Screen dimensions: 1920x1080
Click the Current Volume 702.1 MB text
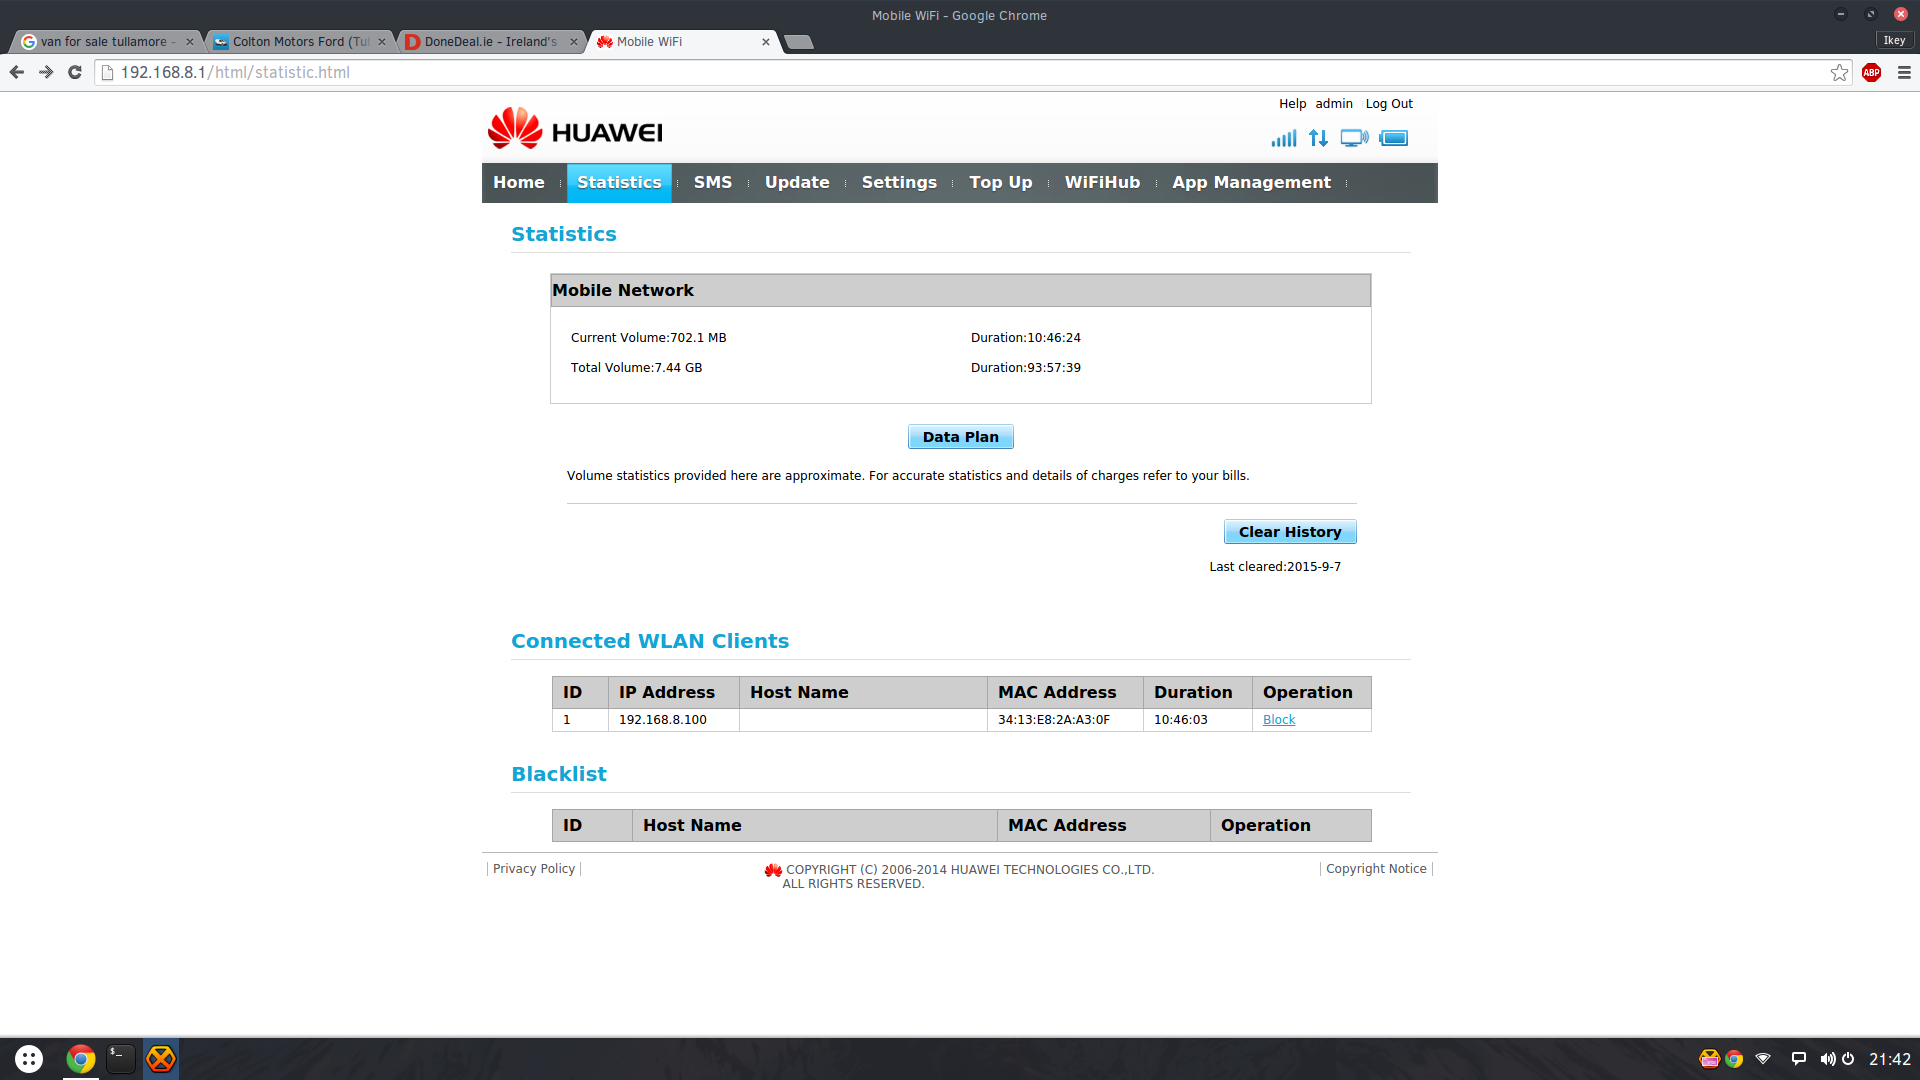tap(648, 338)
